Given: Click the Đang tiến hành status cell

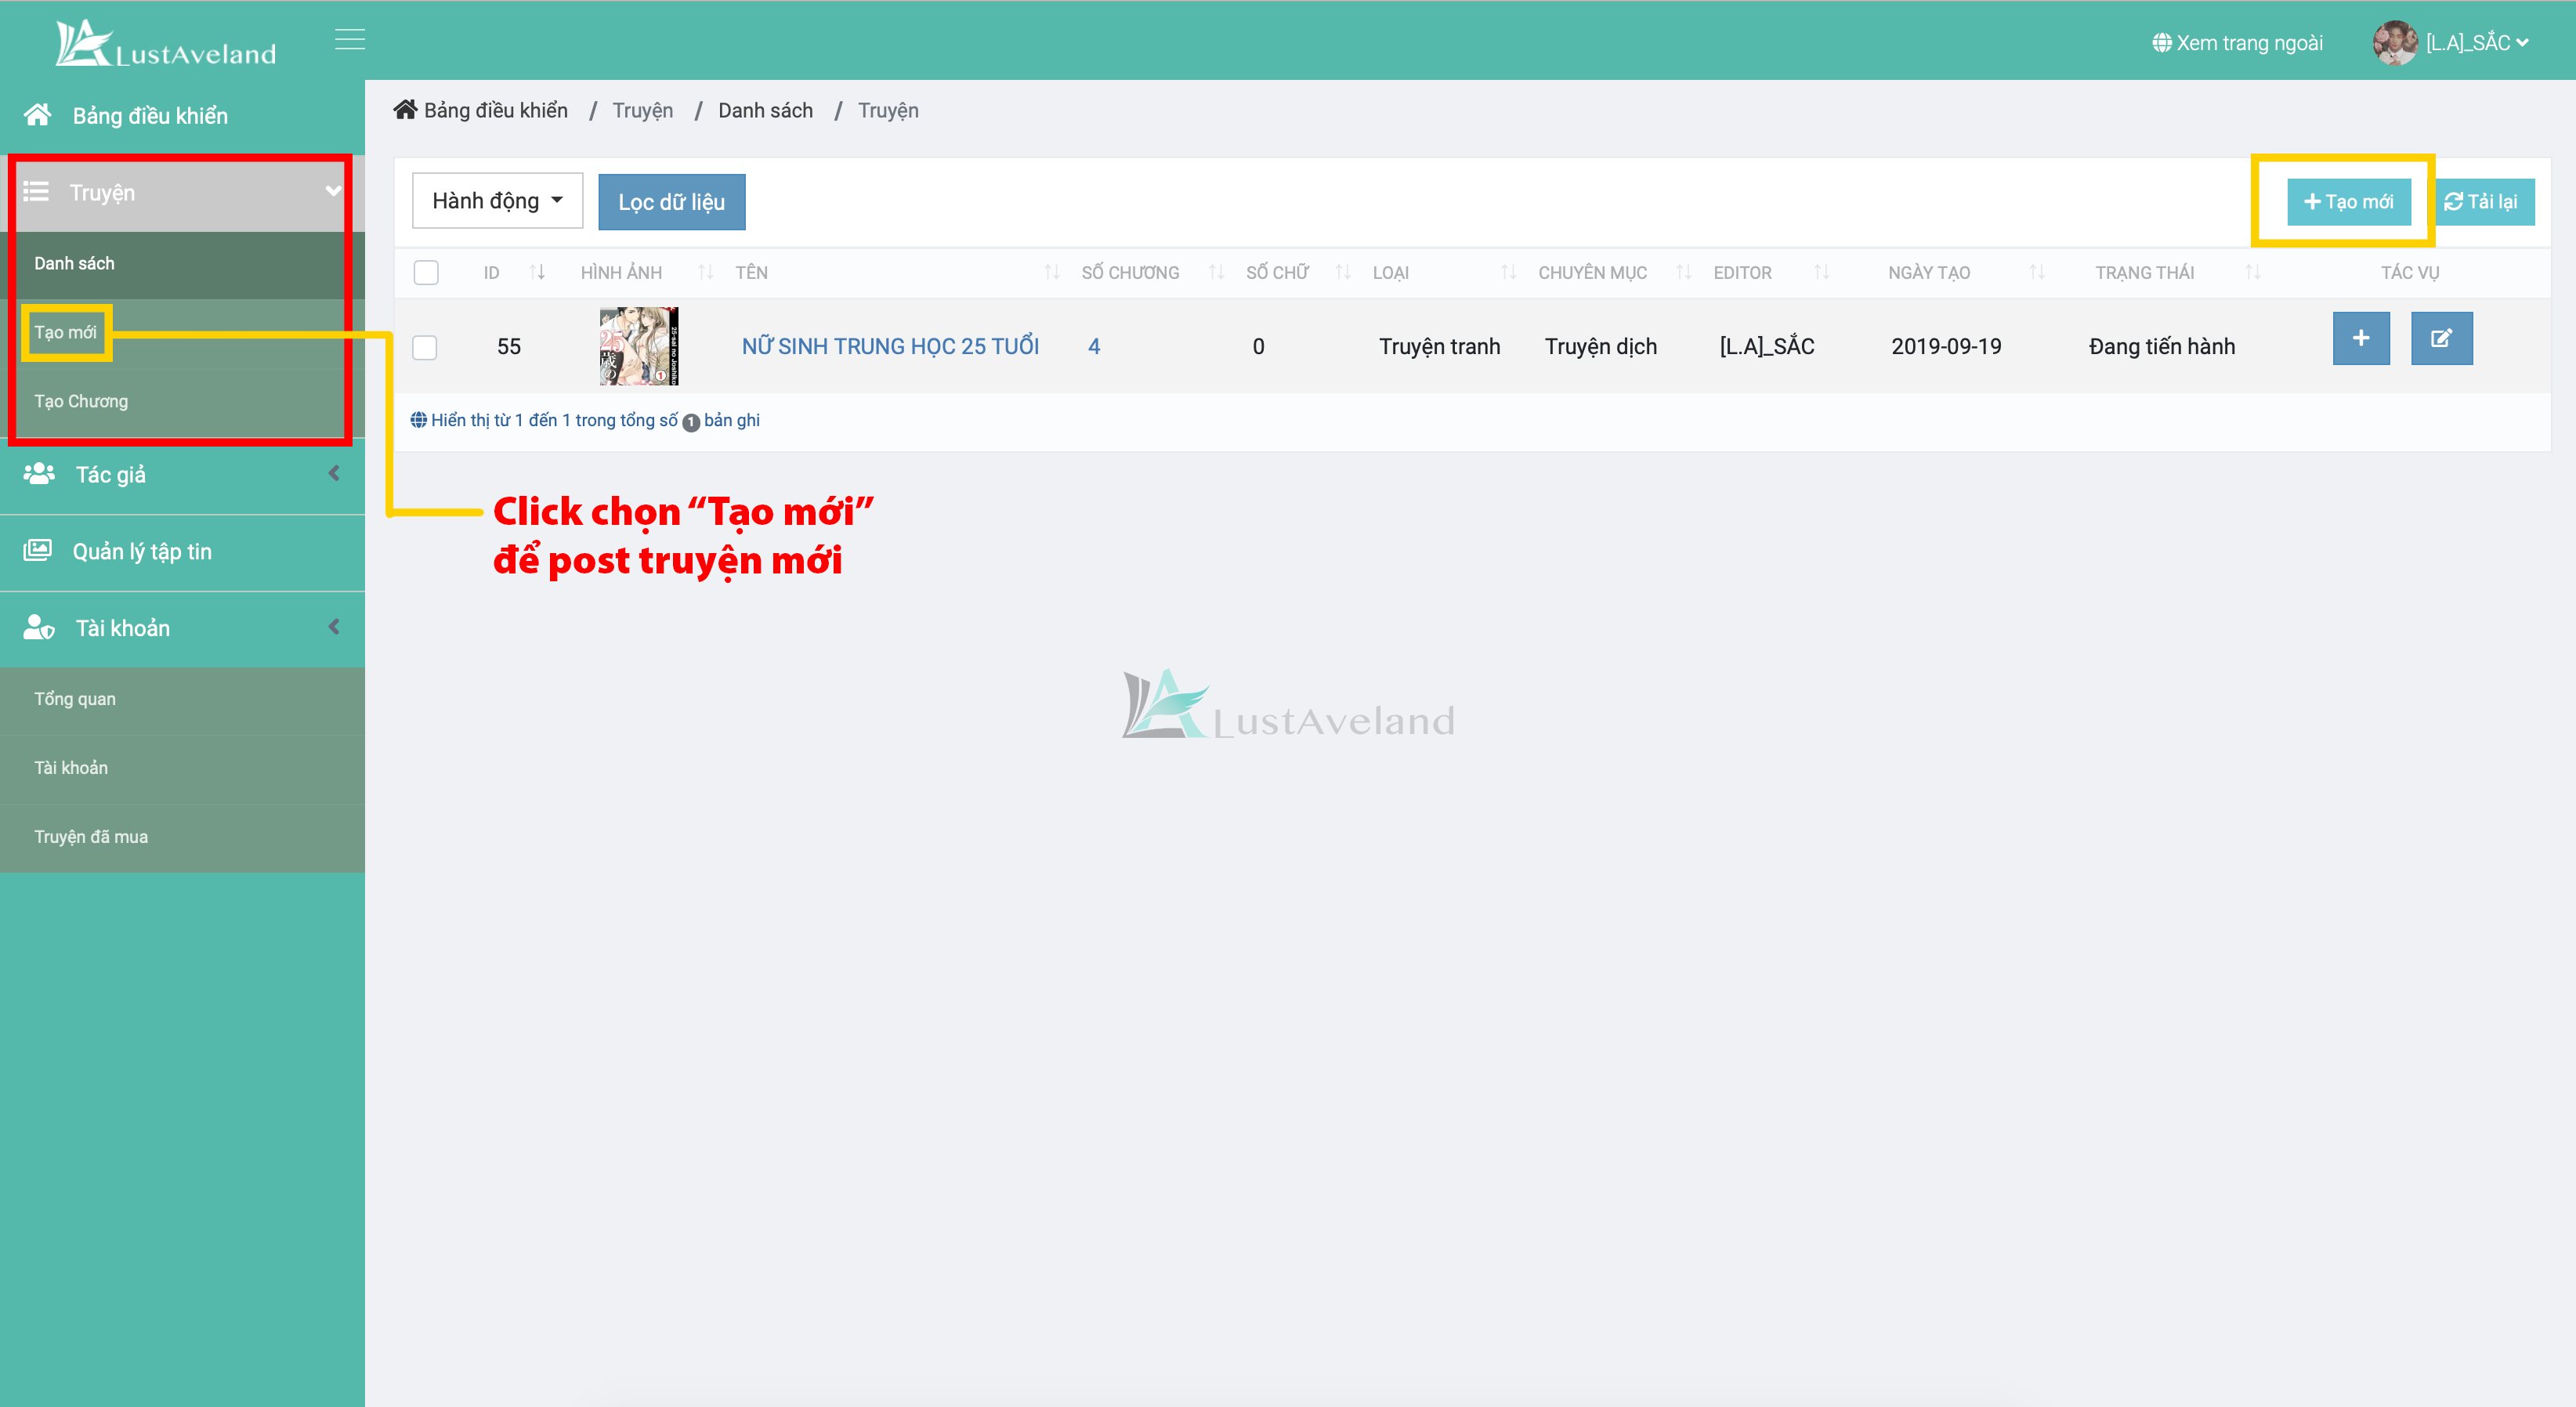Looking at the screenshot, I should point(2161,346).
